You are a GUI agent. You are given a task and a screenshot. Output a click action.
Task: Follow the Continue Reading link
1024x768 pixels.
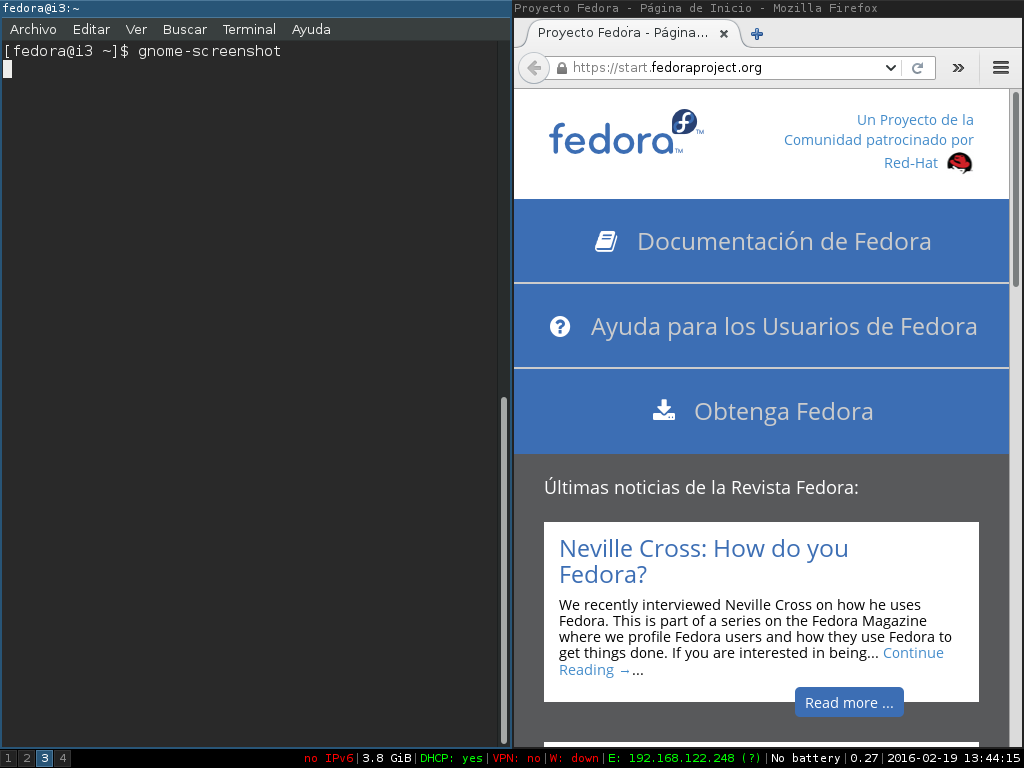click(751, 662)
